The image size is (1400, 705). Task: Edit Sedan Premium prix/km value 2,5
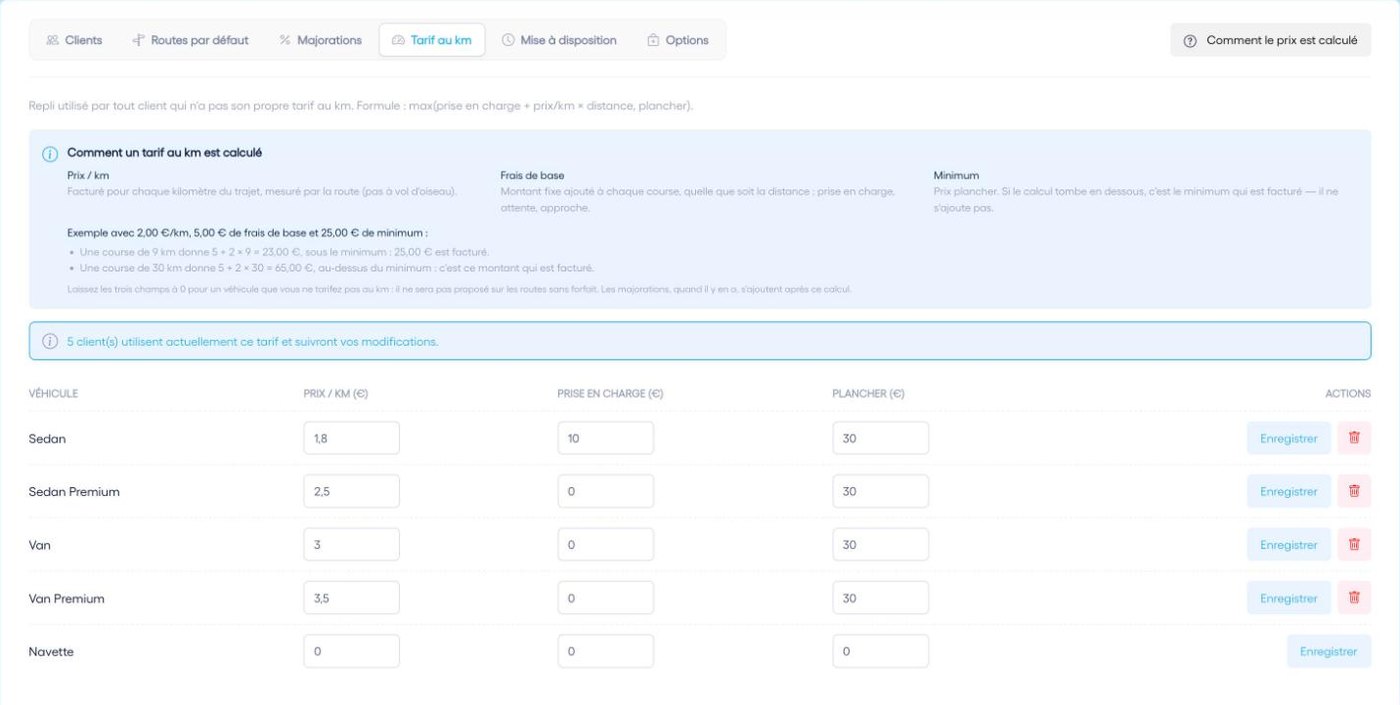[x=352, y=491]
